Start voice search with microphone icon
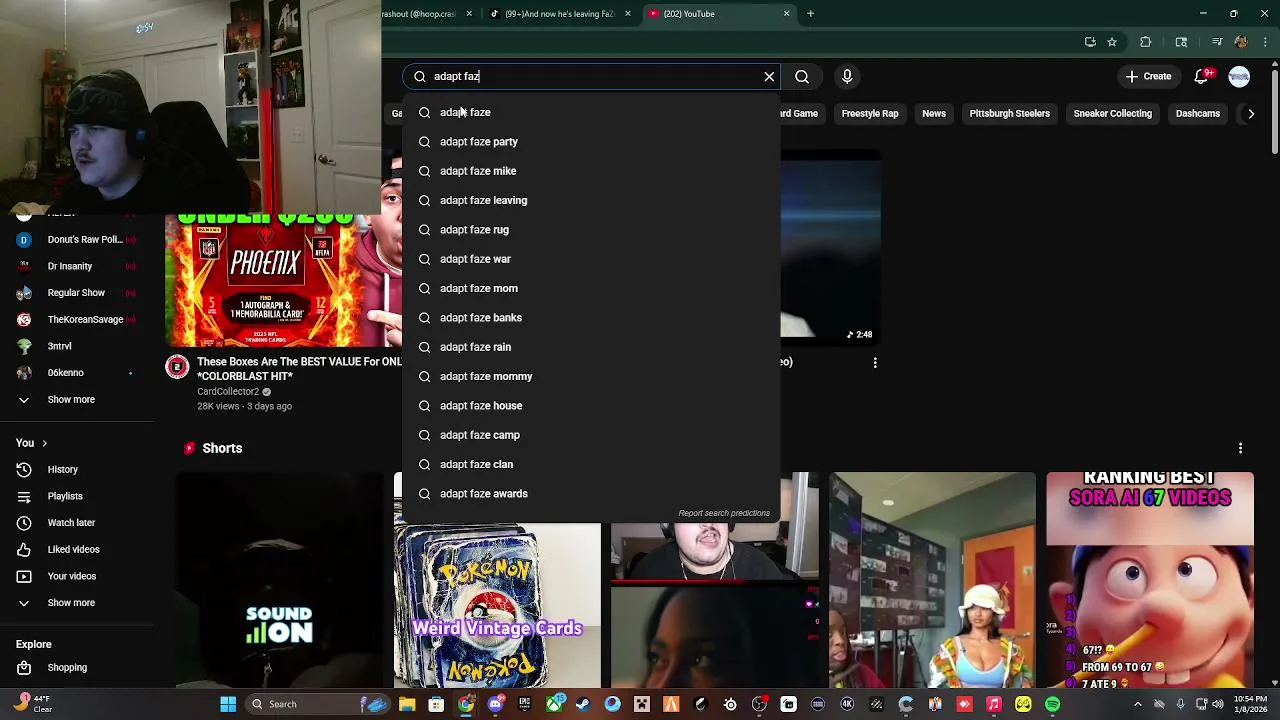This screenshot has height=720, width=1280. click(x=847, y=76)
